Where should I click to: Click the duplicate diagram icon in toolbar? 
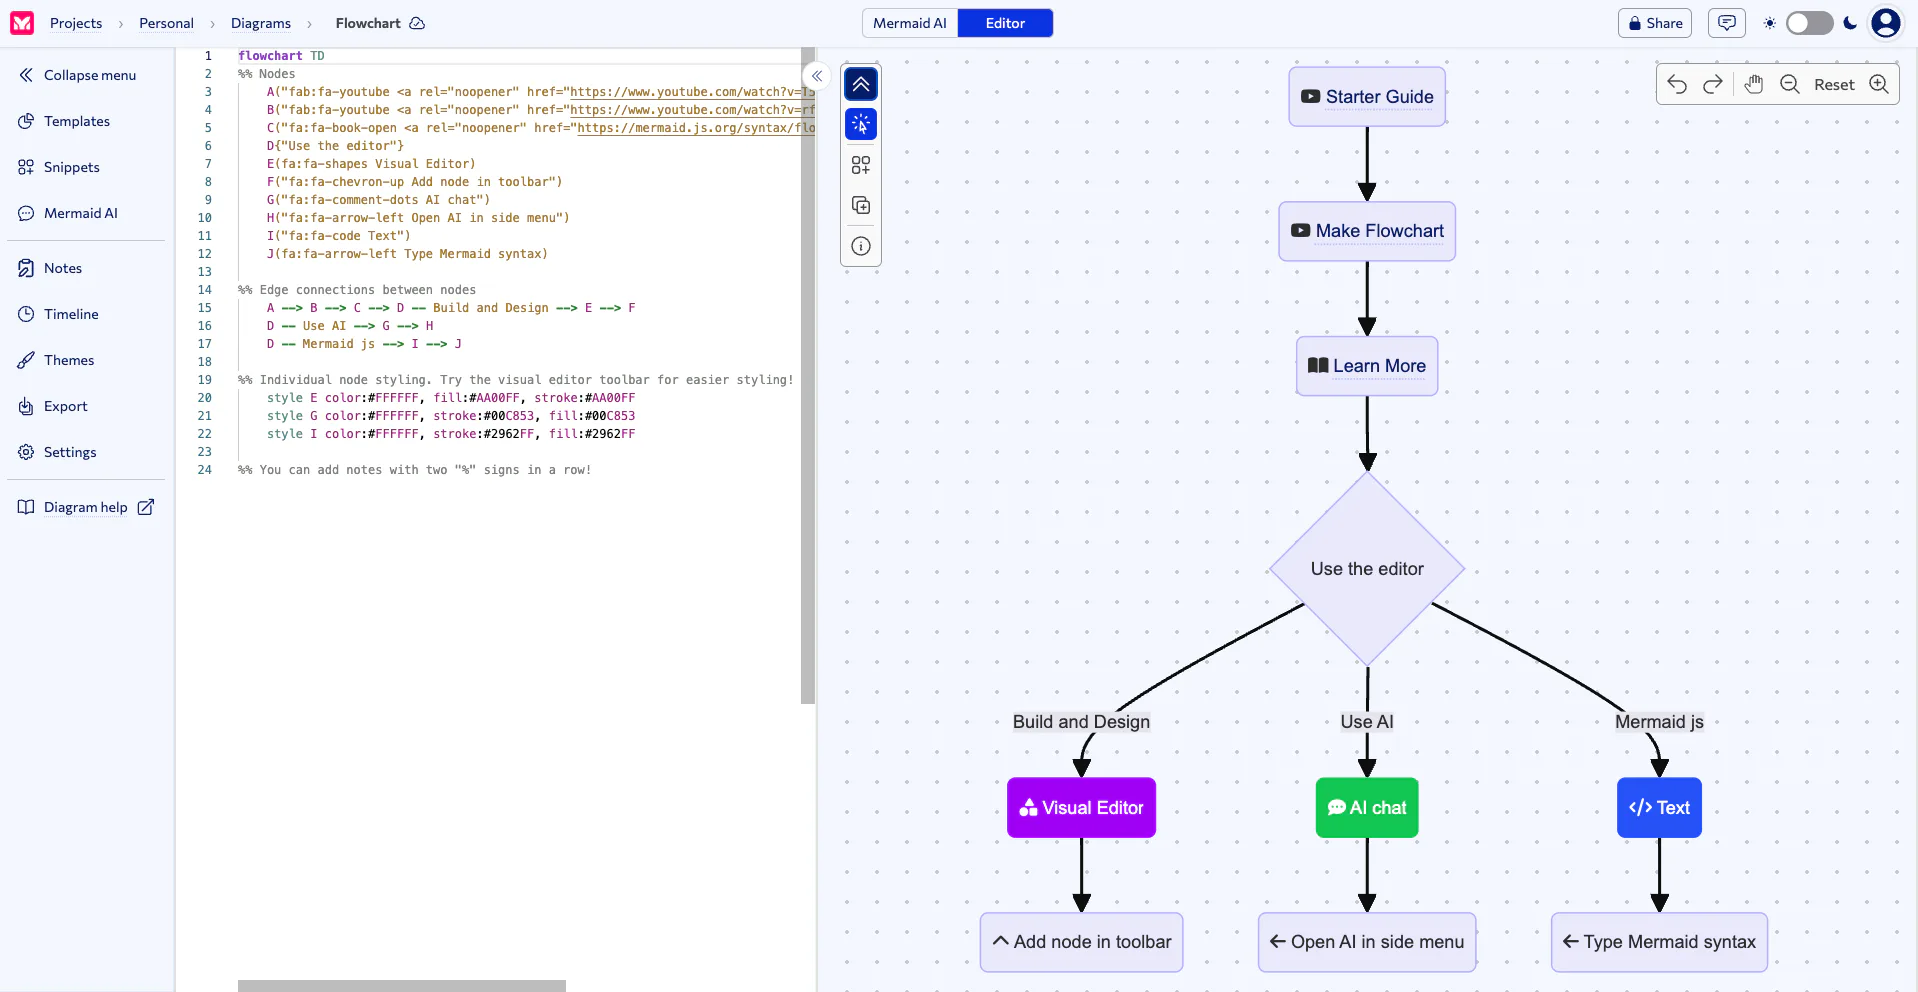coord(861,205)
